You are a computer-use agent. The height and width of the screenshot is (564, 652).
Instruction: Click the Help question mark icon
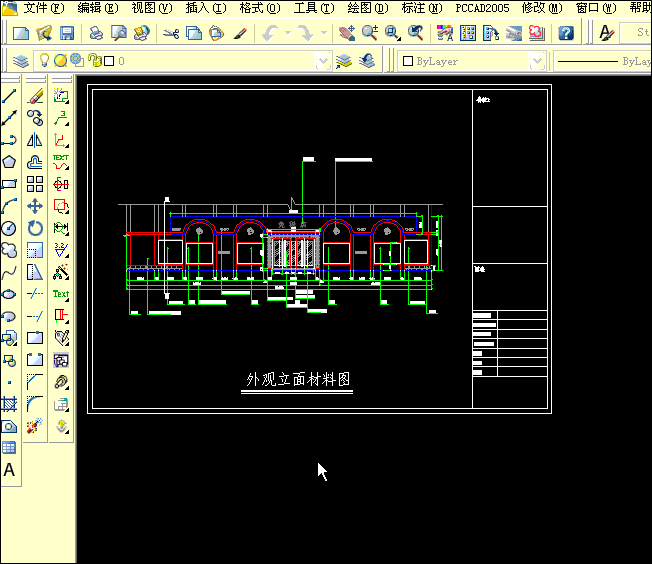point(566,33)
